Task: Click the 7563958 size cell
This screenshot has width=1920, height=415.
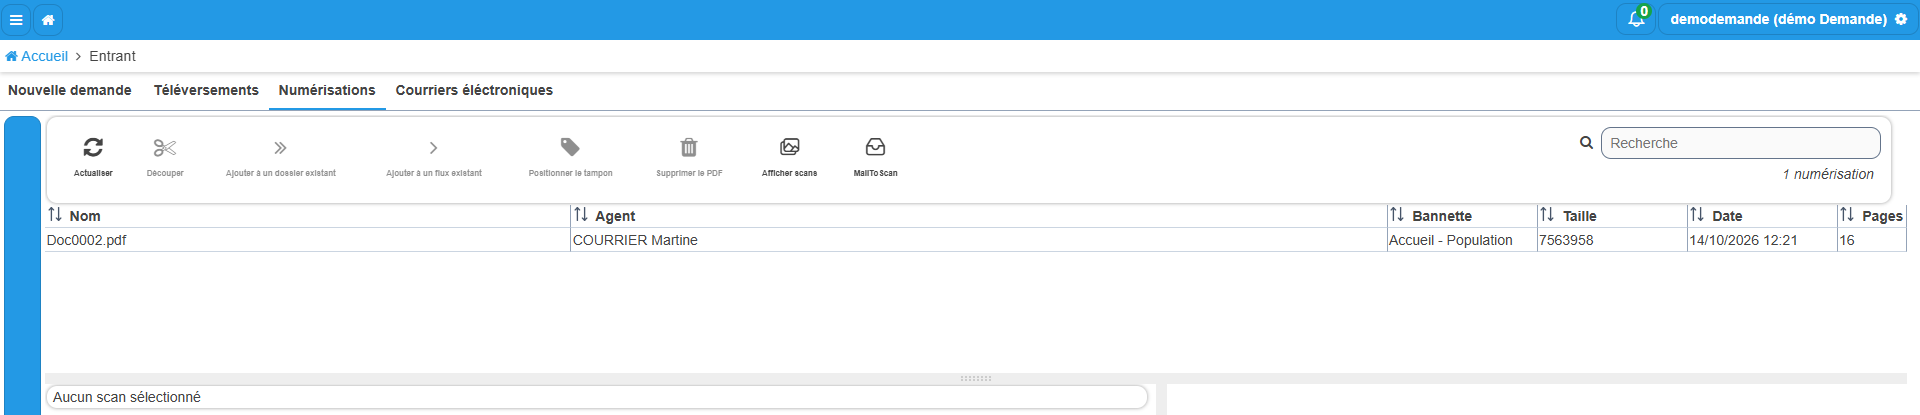Action: pos(1611,240)
